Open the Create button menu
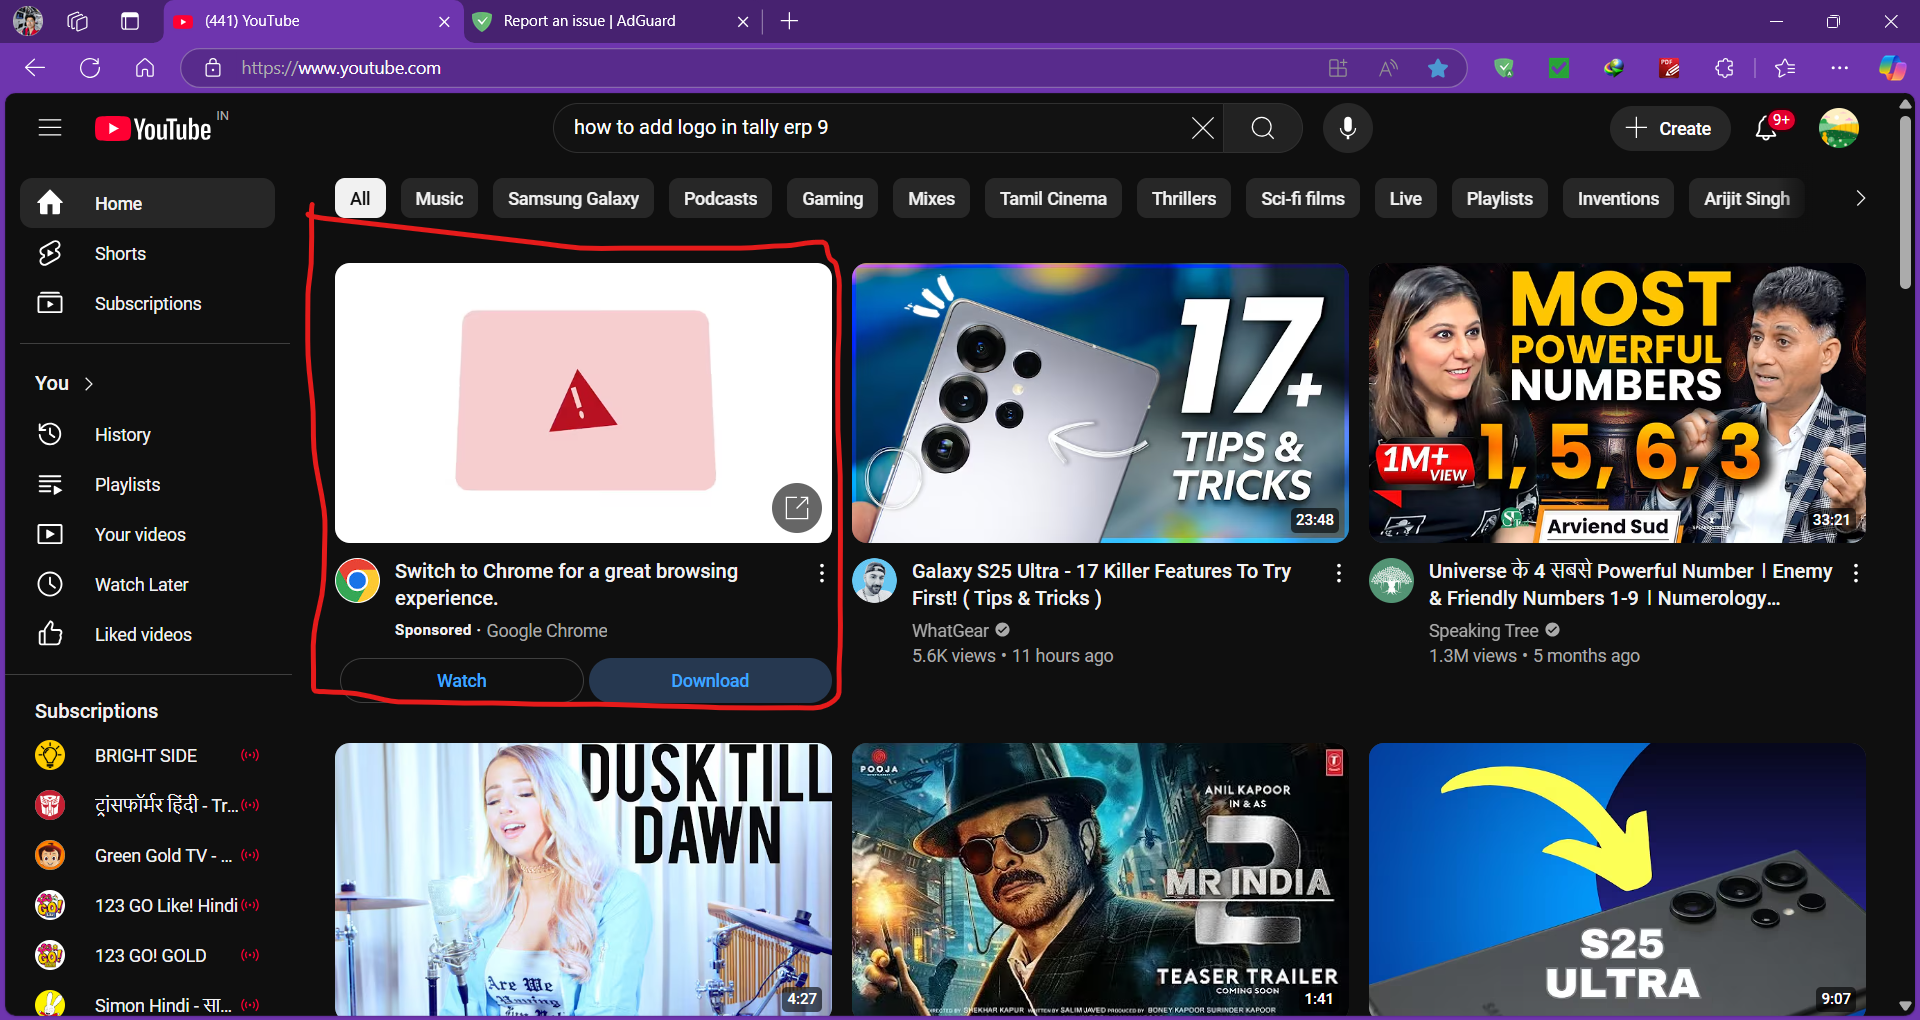 [1669, 128]
